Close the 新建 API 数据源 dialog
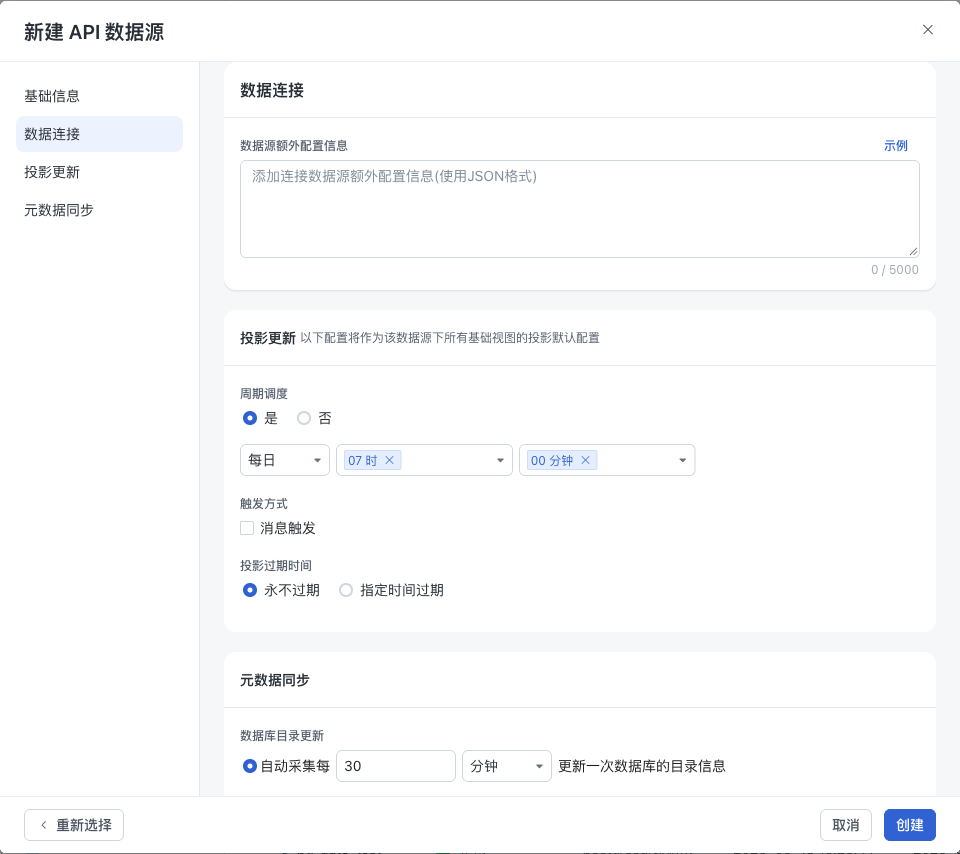This screenshot has width=960, height=854. click(928, 29)
